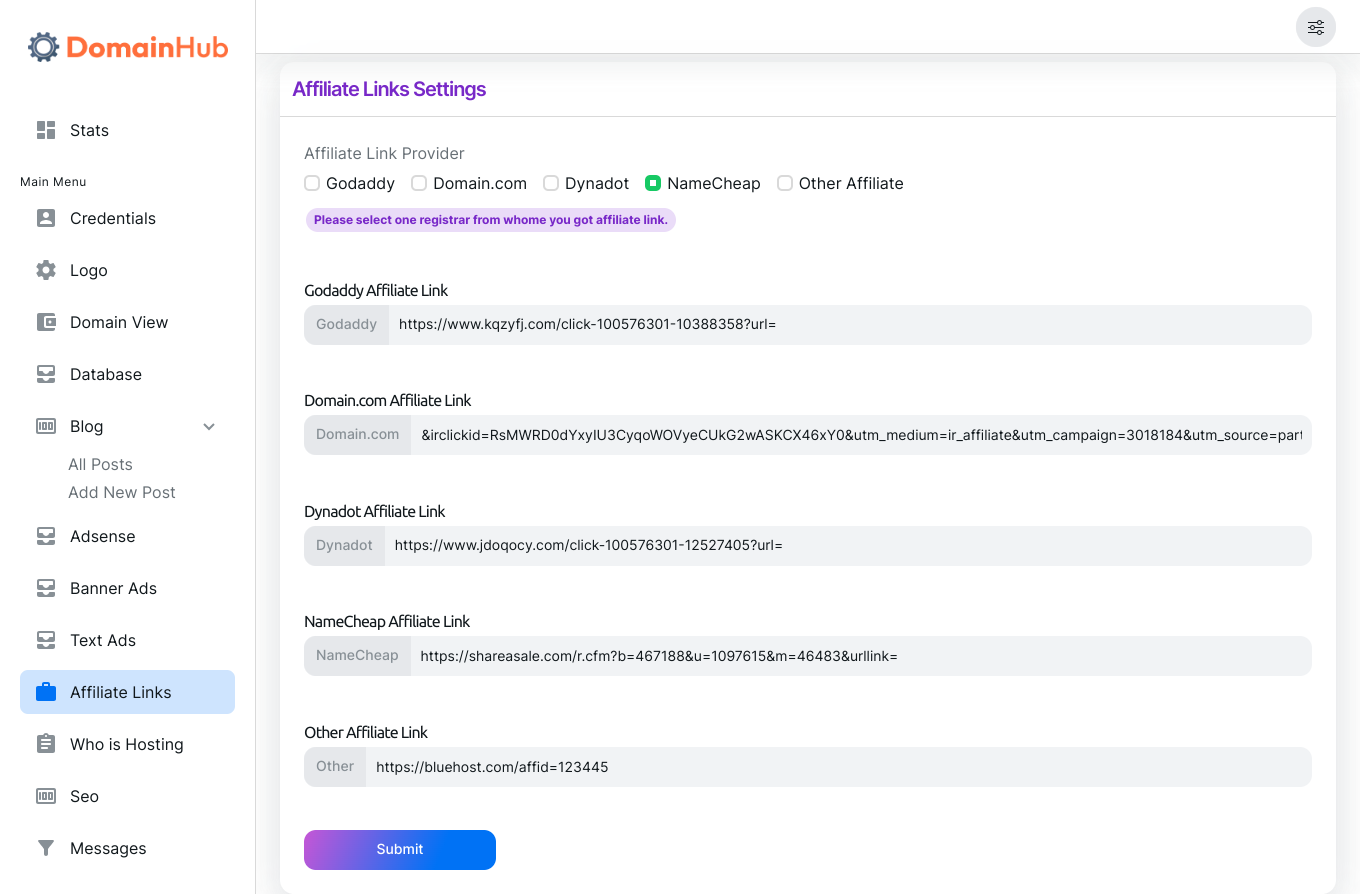1360x894 pixels.
Task: Click the DomainHub gear logo icon
Action: pyautogui.click(x=44, y=47)
